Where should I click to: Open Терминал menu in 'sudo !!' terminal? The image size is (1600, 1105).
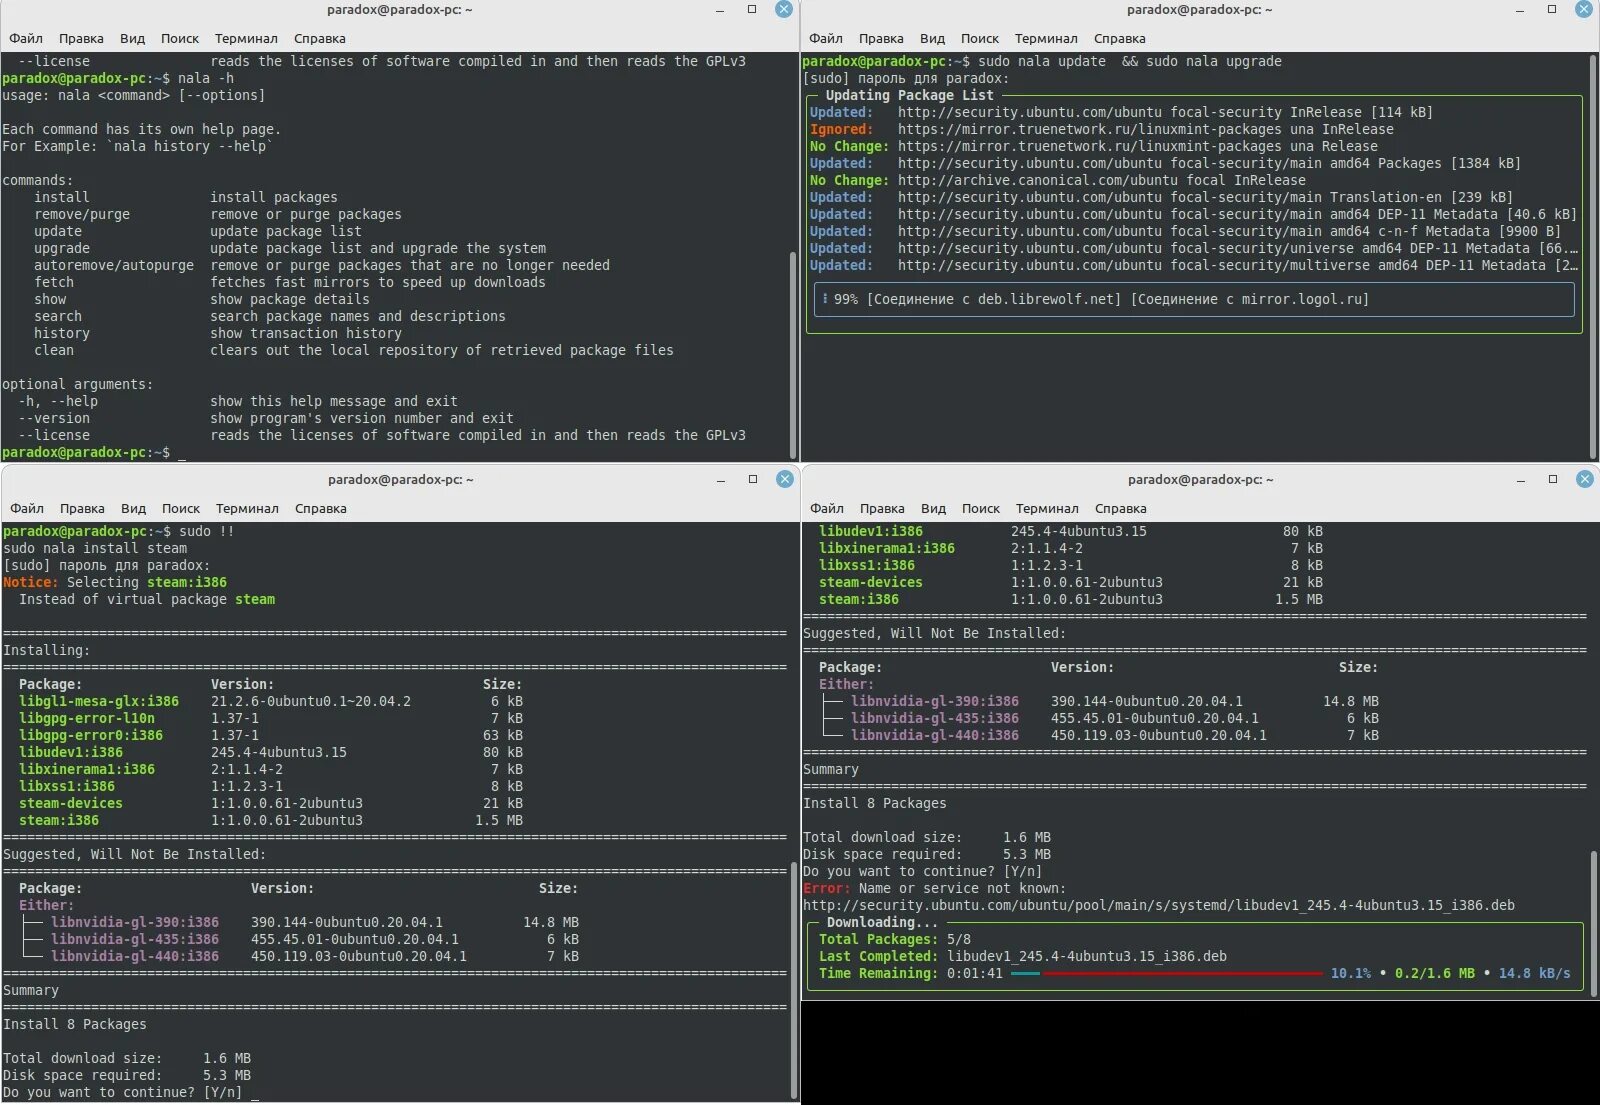pyautogui.click(x=247, y=508)
